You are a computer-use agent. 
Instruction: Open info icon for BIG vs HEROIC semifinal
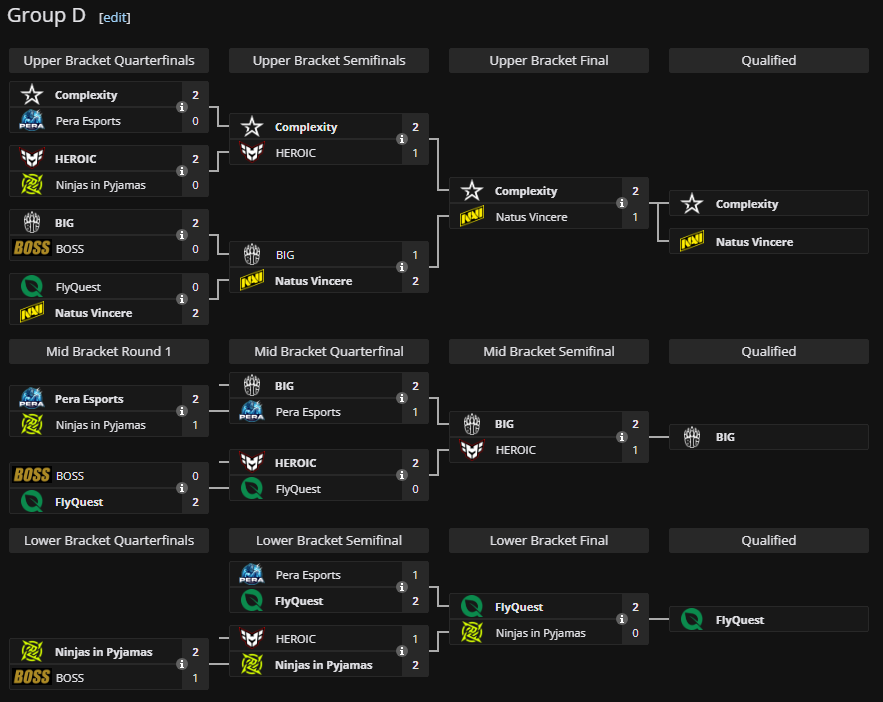[621, 437]
